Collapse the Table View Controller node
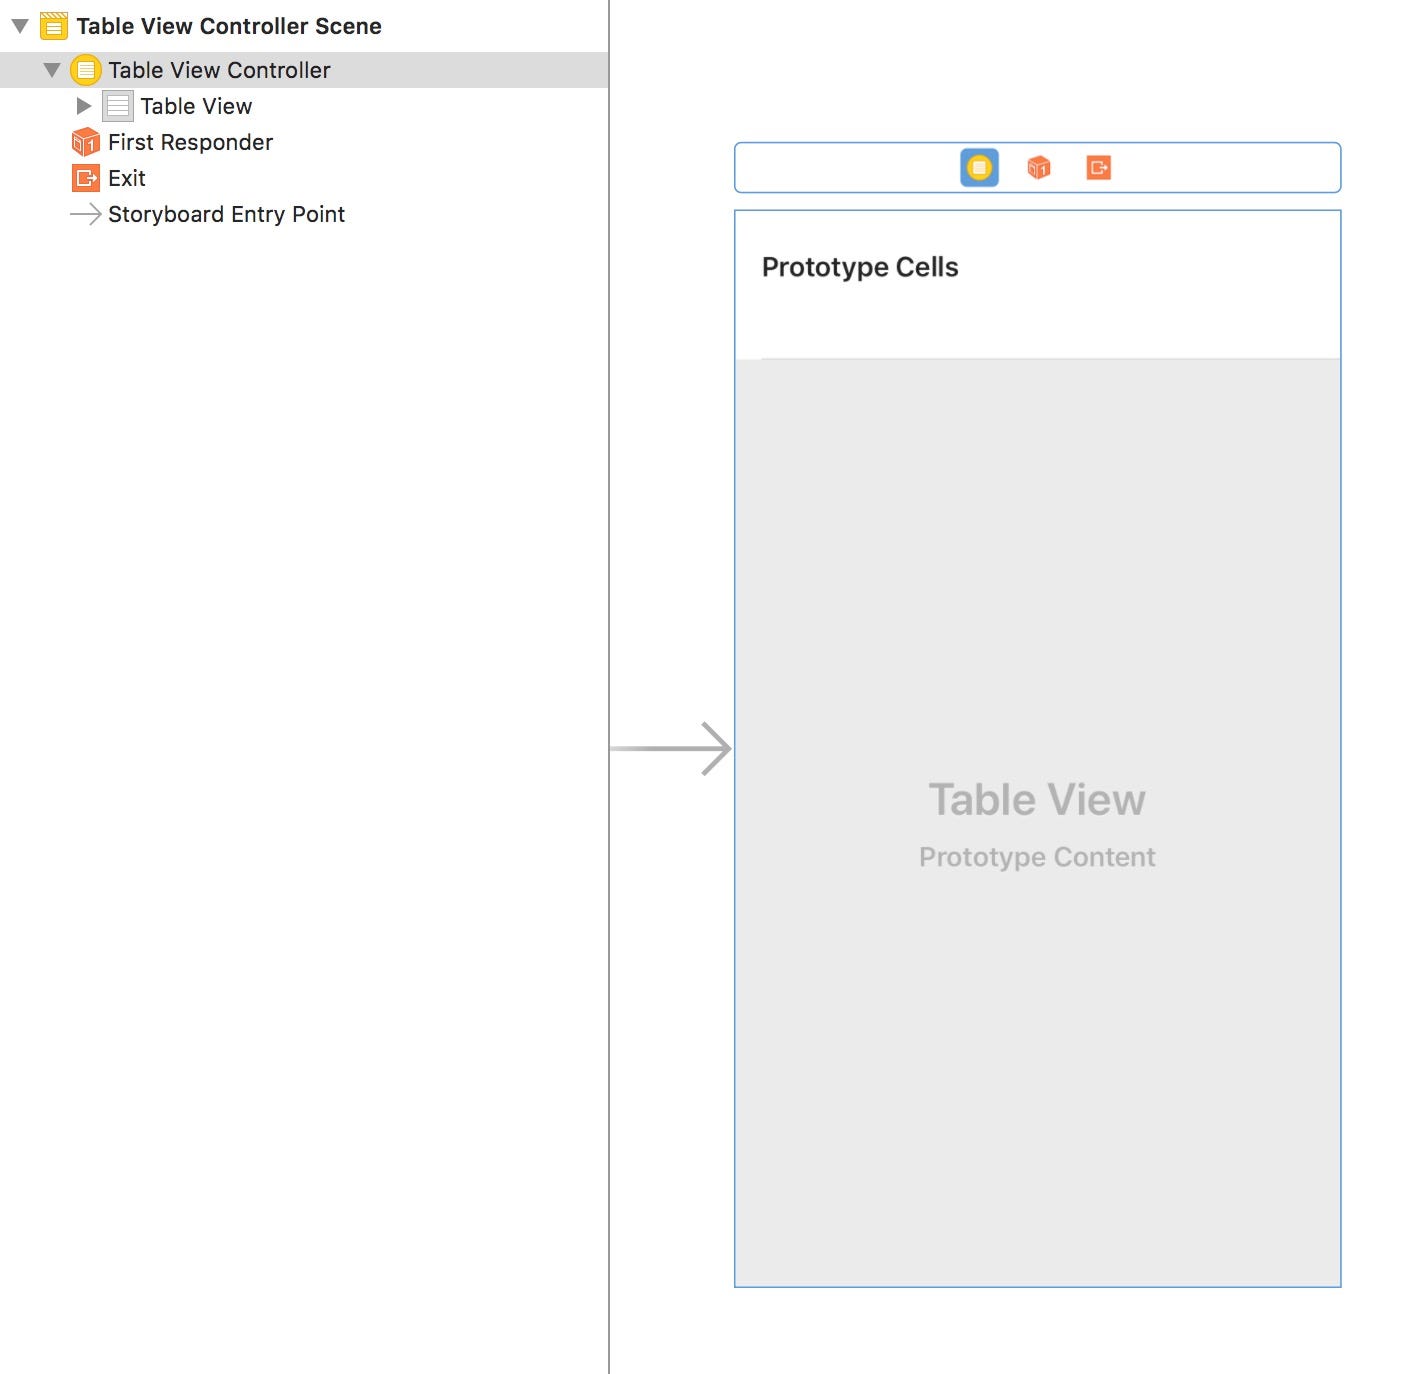Viewport: 1422px width, 1374px height. (x=51, y=70)
